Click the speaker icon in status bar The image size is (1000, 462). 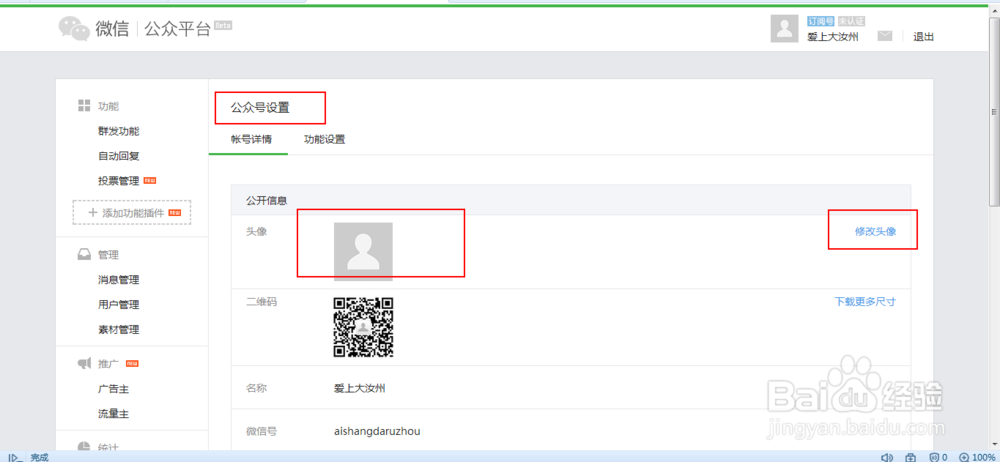click(x=886, y=457)
